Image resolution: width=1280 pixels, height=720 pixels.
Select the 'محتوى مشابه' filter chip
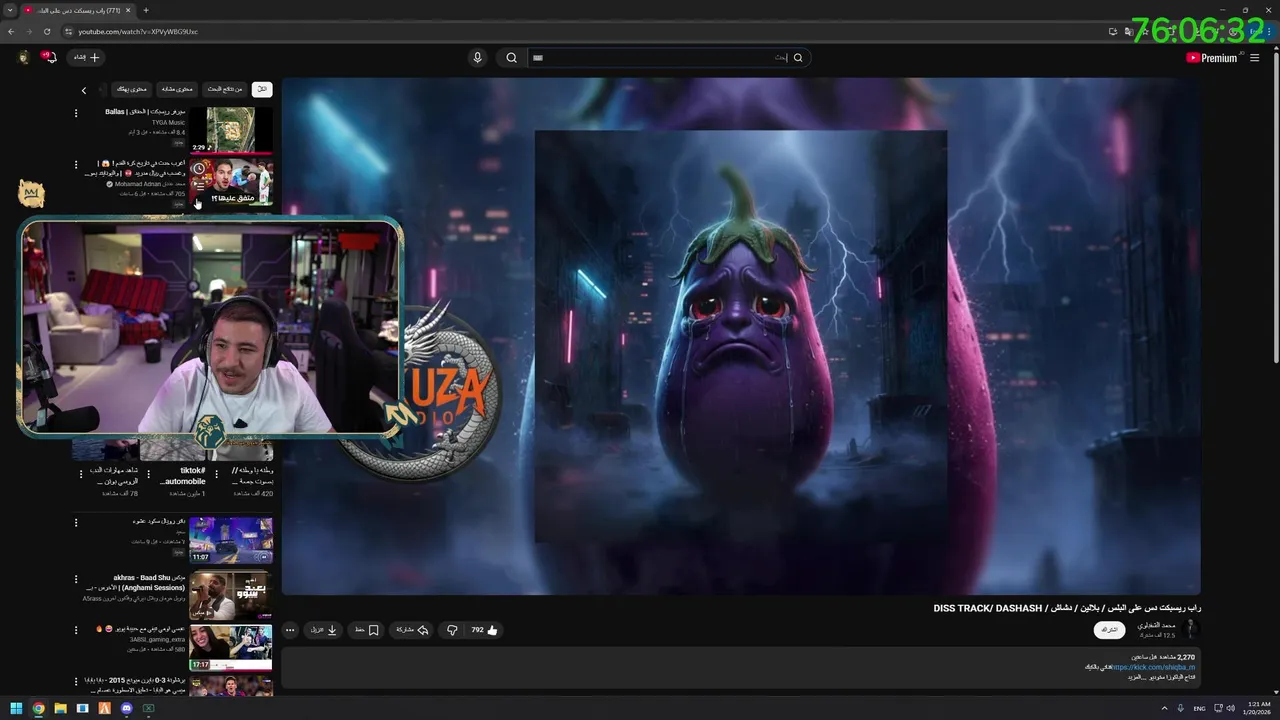click(176, 89)
